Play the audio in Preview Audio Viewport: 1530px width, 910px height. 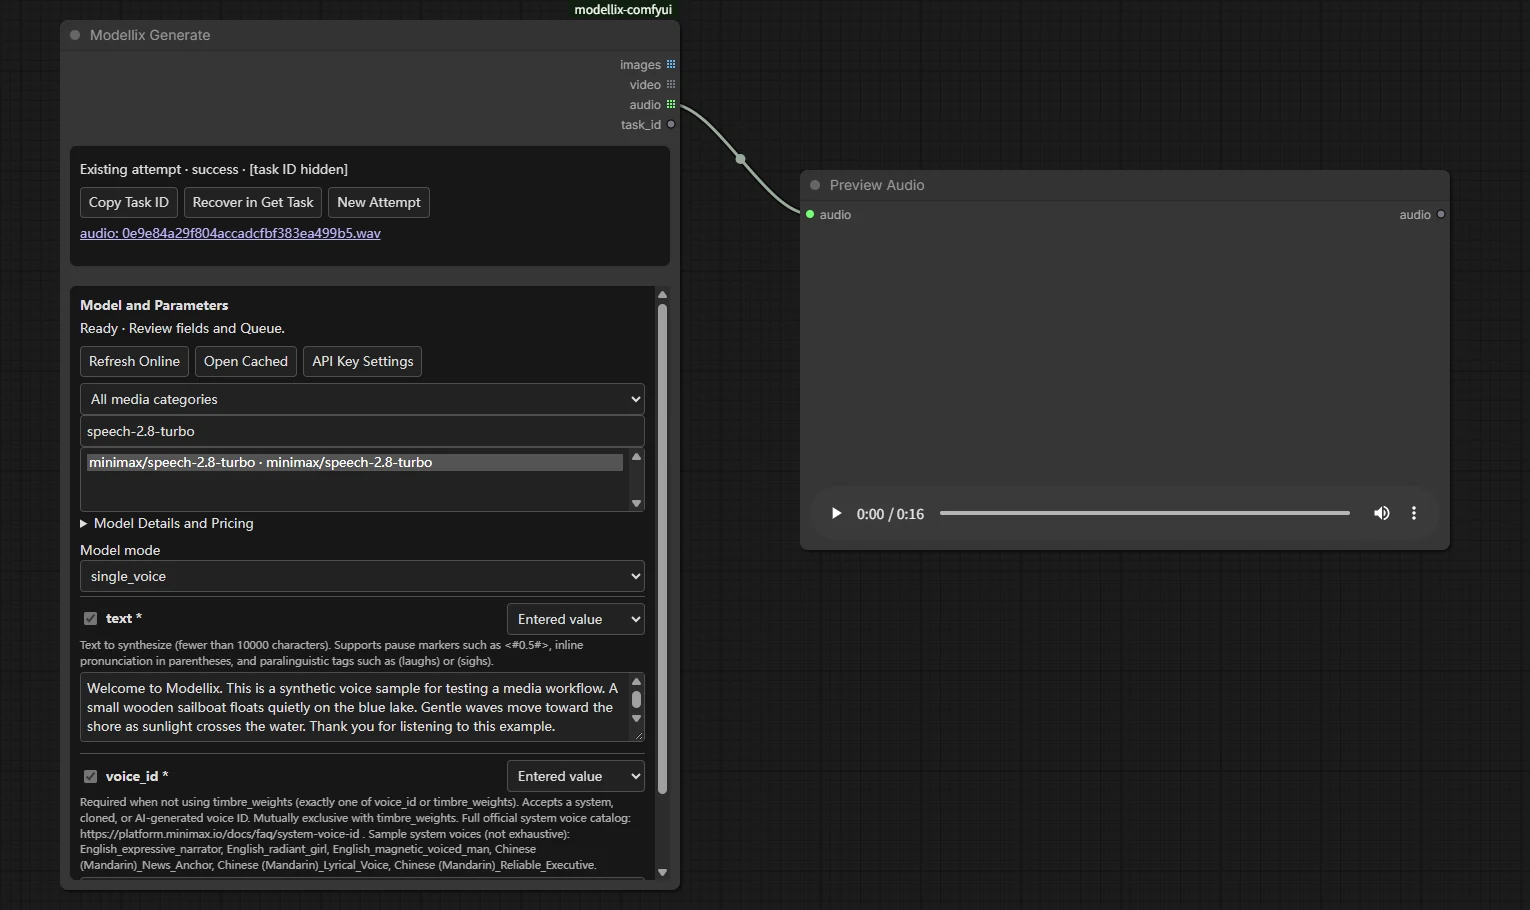[836, 514]
